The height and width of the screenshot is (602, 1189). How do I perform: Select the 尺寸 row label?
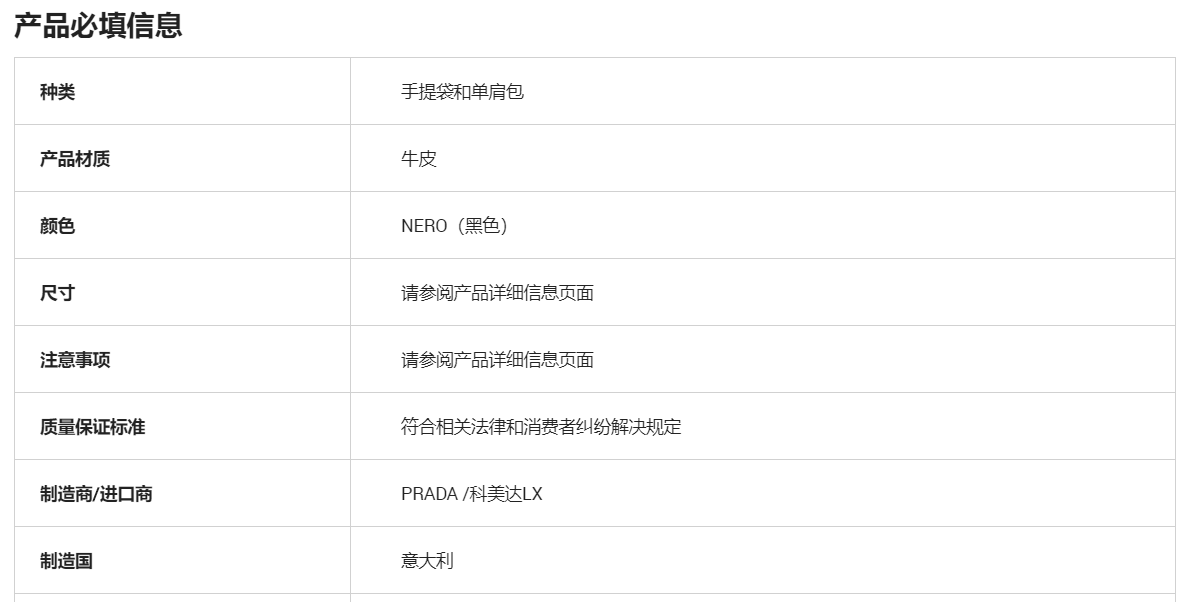click(57, 293)
